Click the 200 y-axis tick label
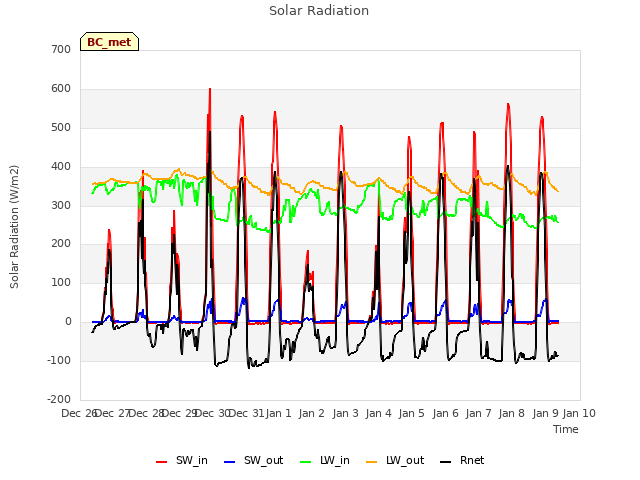 pos(61,244)
